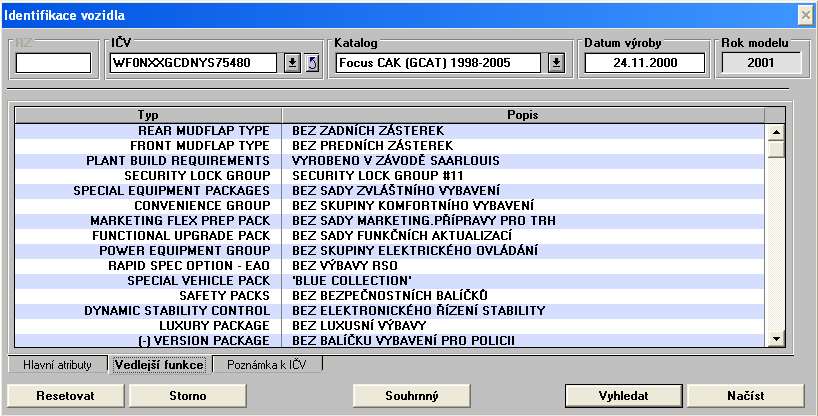Click the RZ input field

click(x=53, y=64)
